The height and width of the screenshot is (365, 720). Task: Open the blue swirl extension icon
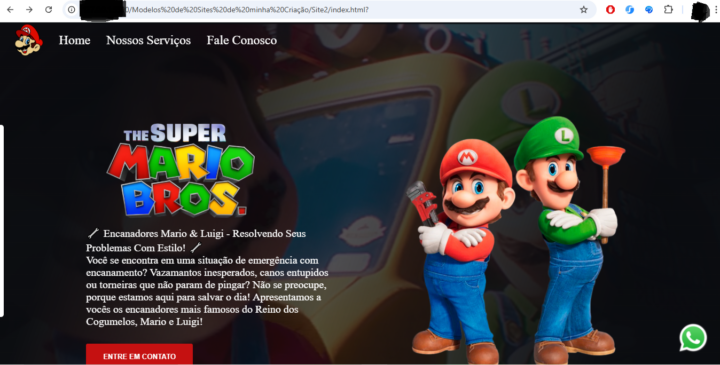pos(630,10)
